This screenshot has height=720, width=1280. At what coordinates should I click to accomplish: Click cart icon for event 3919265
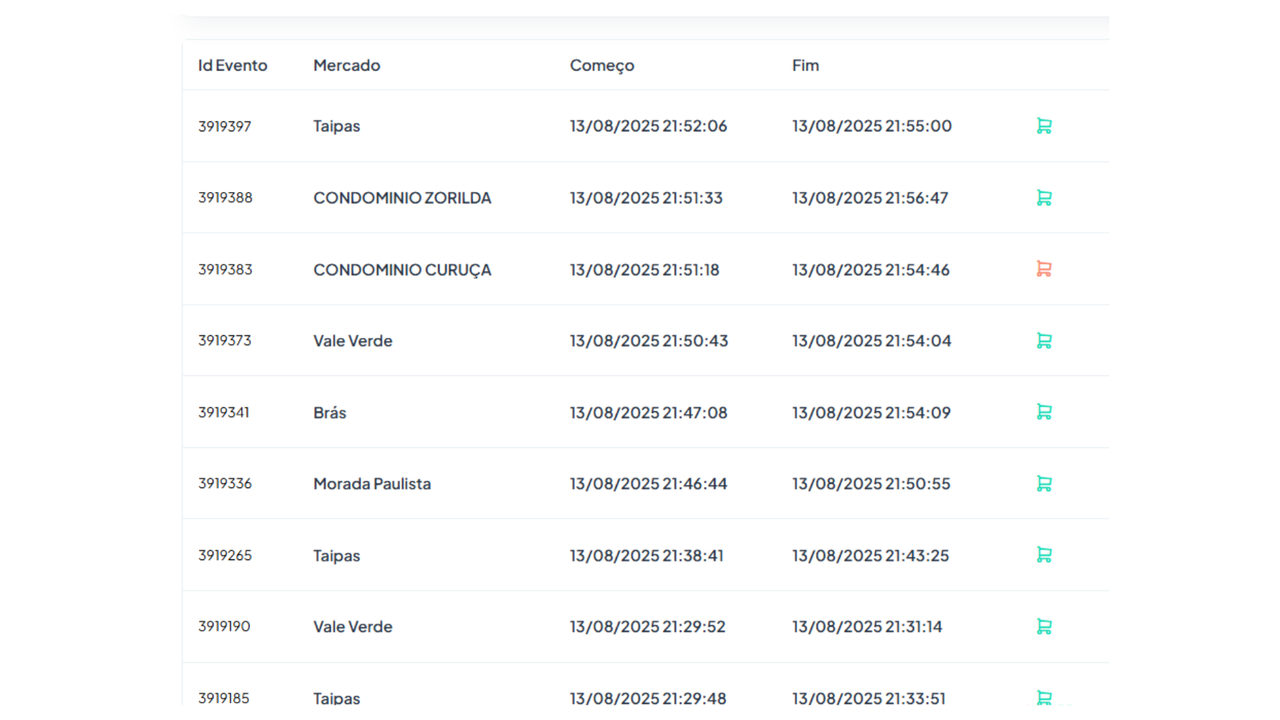tap(1044, 555)
